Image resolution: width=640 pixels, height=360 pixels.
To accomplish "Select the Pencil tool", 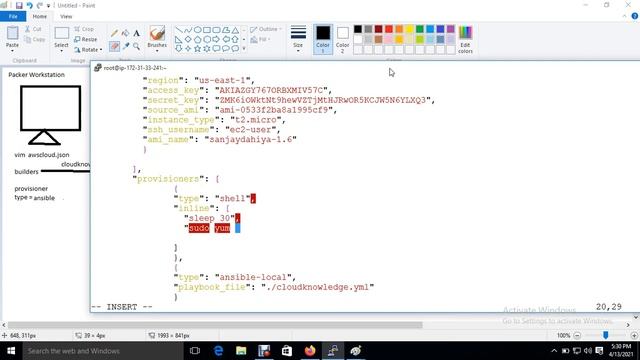I will (114, 33).
